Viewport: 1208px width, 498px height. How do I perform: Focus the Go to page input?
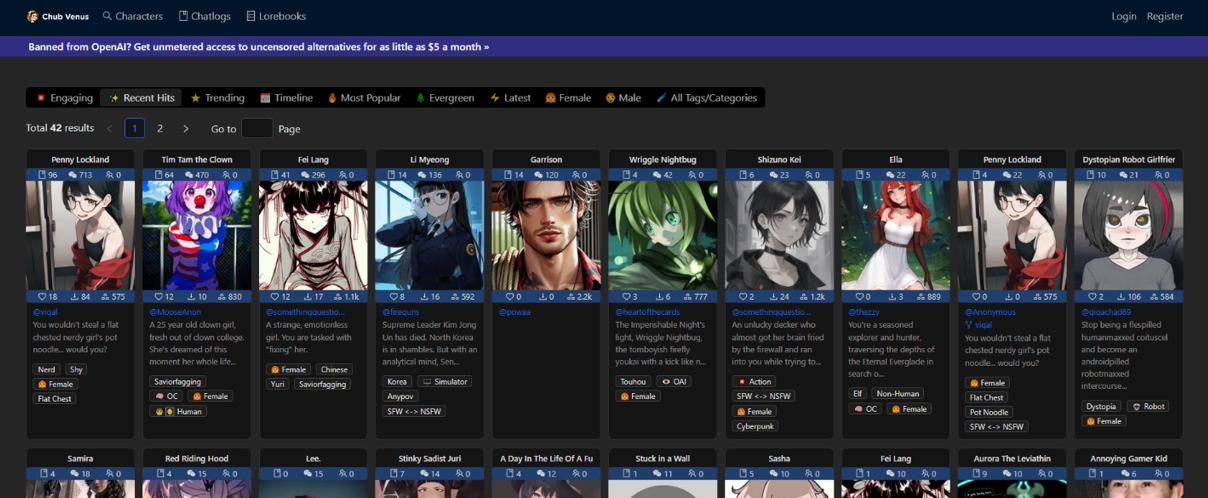pyautogui.click(x=257, y=128)
